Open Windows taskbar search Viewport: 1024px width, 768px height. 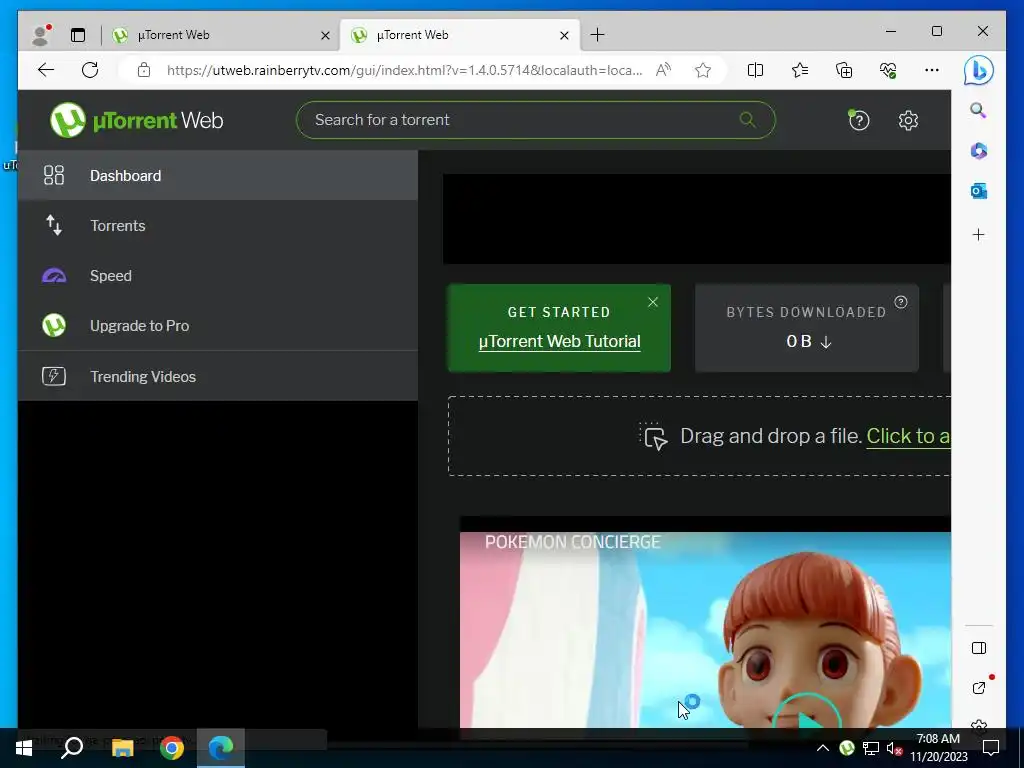[x=72, y=748]
